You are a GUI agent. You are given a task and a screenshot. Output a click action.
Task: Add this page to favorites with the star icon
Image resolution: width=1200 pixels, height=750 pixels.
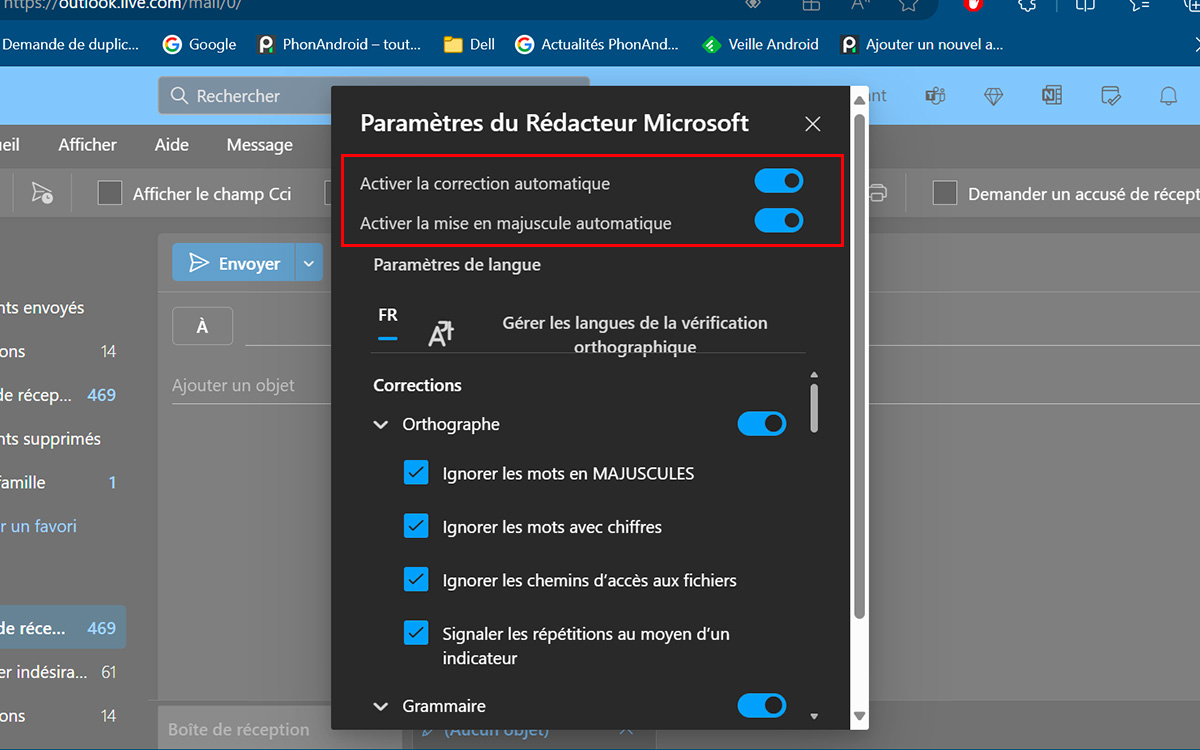point(908,5)
